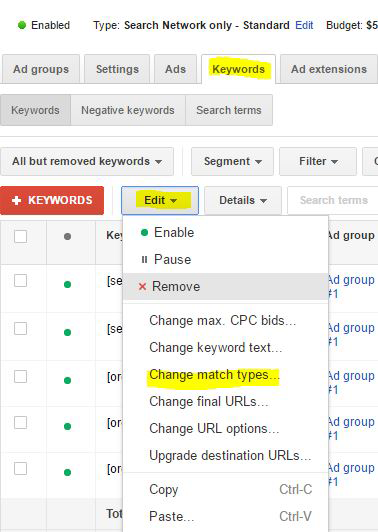The width and height of the screenshot is (378, 532).
Task: Click the Ad group column header
Action: 352,235
